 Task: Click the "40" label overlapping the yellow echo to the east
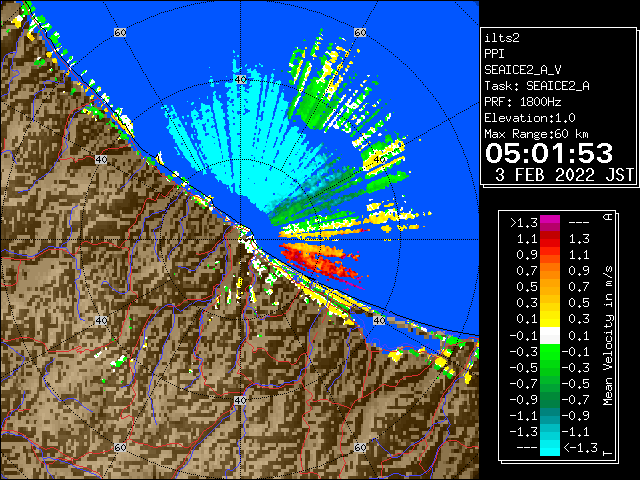(x=380, y=160)
